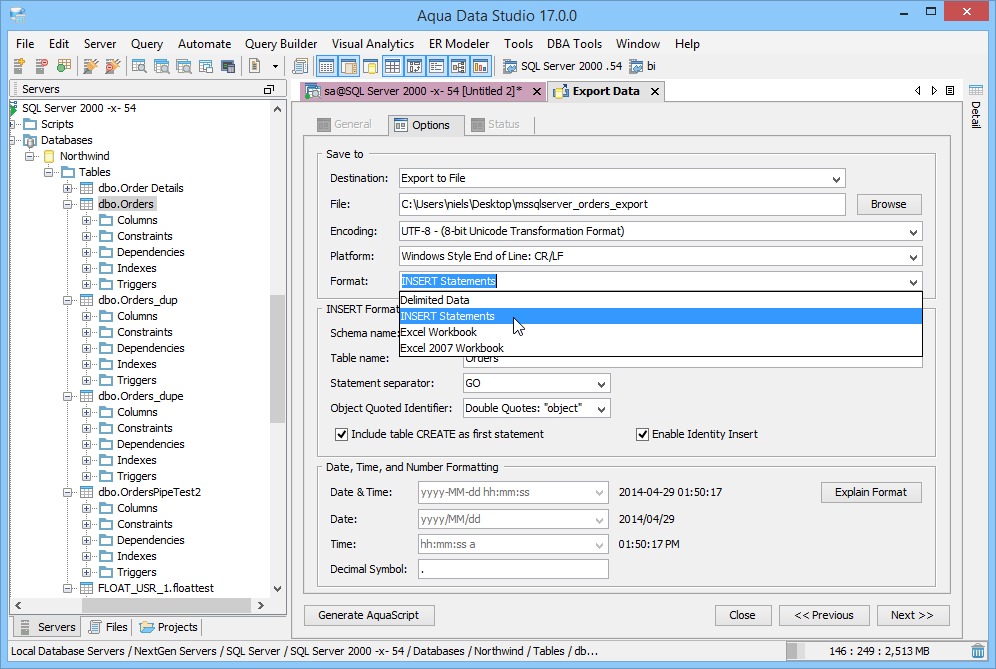Toggle the form list view toolbar icon
The image size is (996, 669).
click(436, 66)
